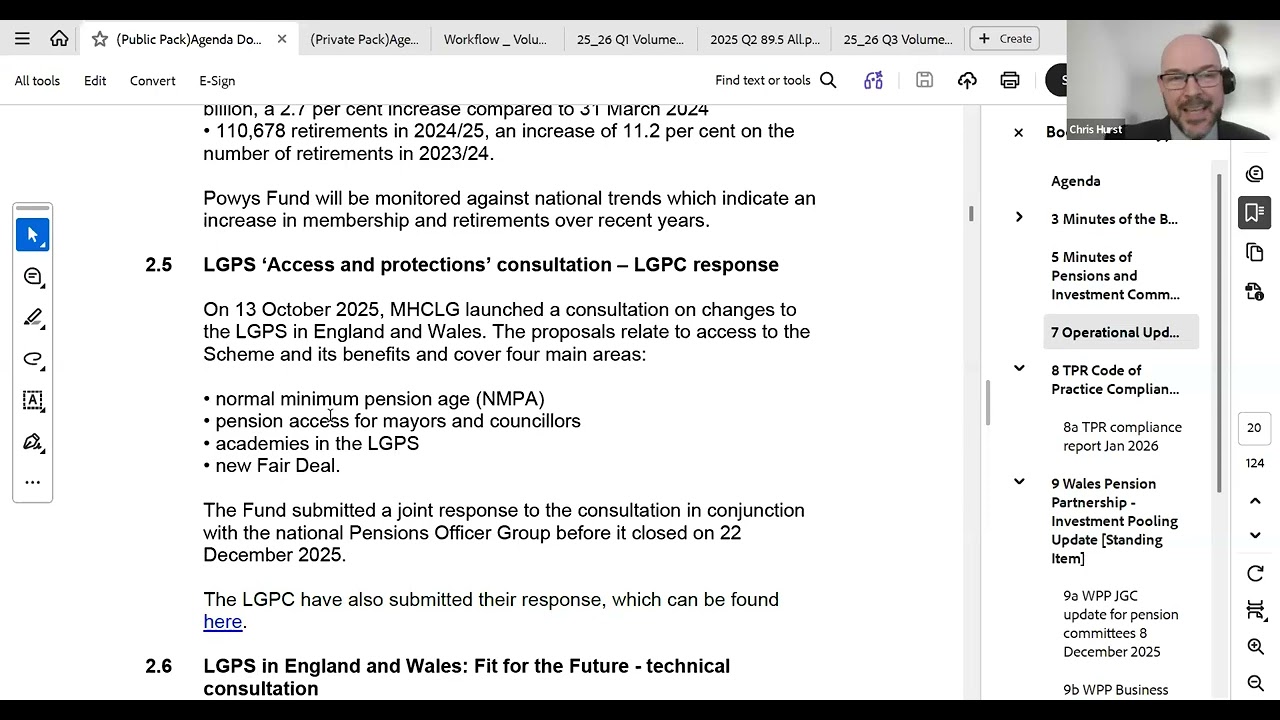Open 9a WPP JGC update bookmark
This screenshot has height=720, width=1280.
tap(1121, 624)
